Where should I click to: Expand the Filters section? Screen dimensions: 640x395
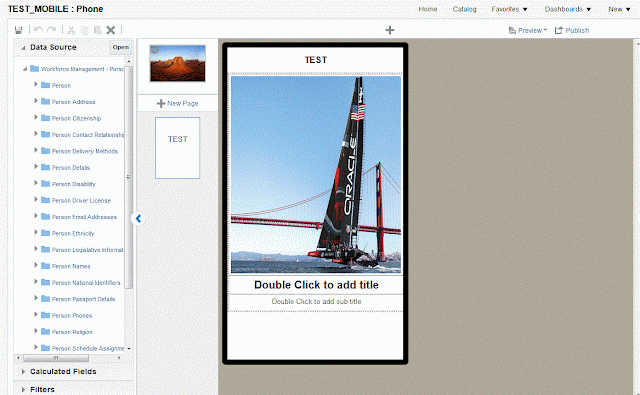(23, 390)
